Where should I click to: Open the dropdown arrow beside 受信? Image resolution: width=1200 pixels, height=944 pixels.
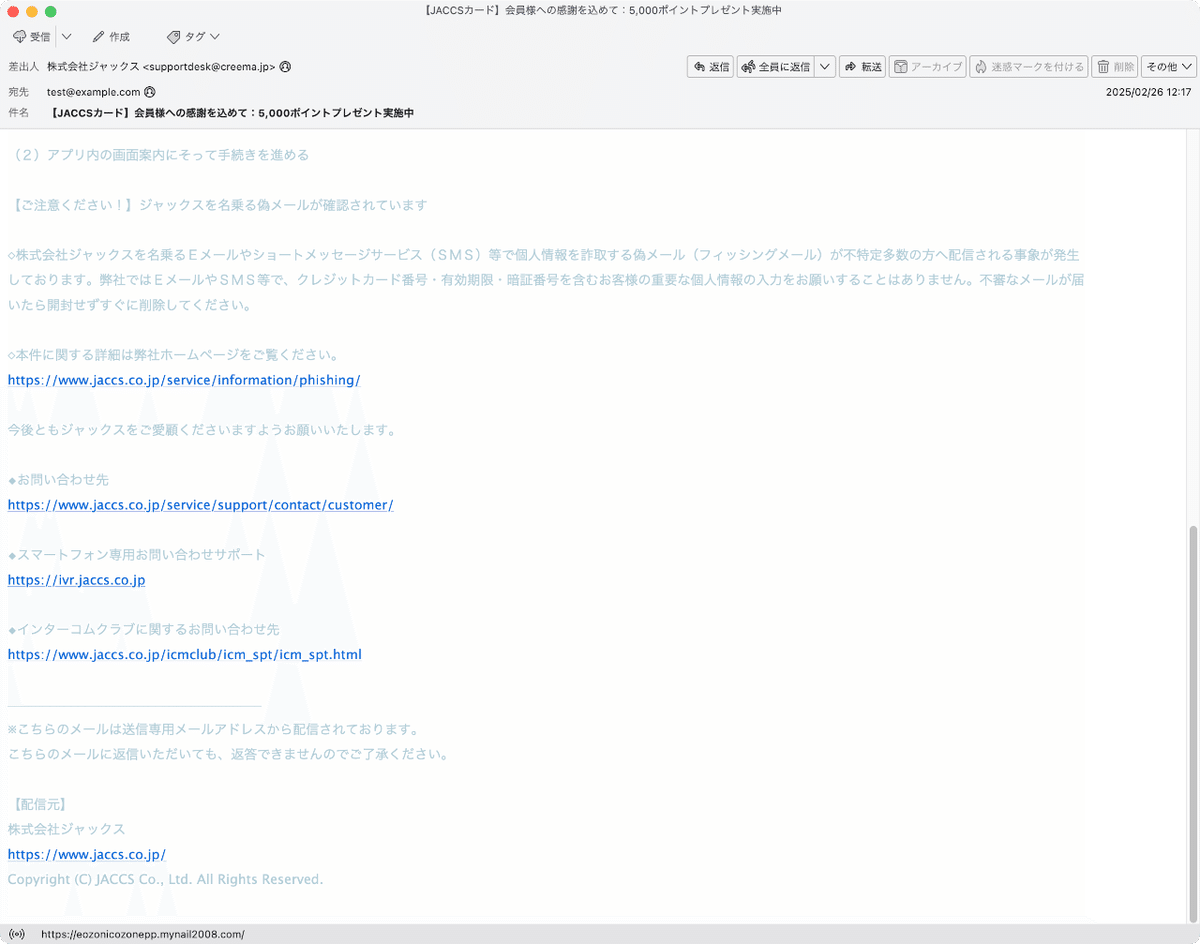coord(66,37)
